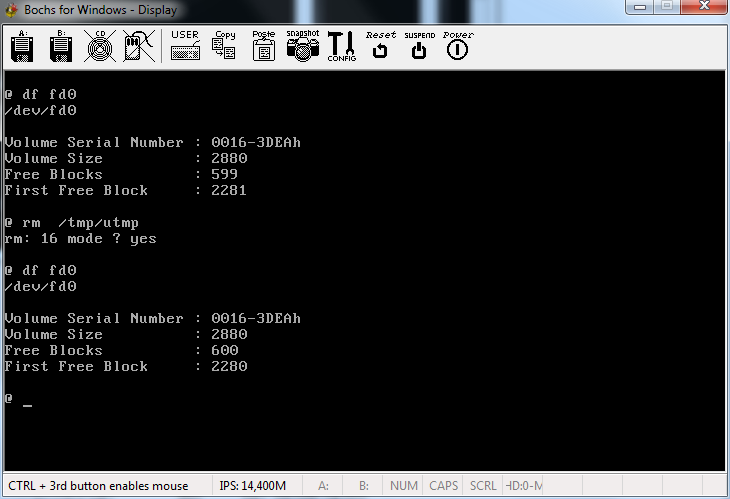This screenshot has width=730, height=499.
Task: Click the A: drive status bar indicator
Action: tap(323, 486)
